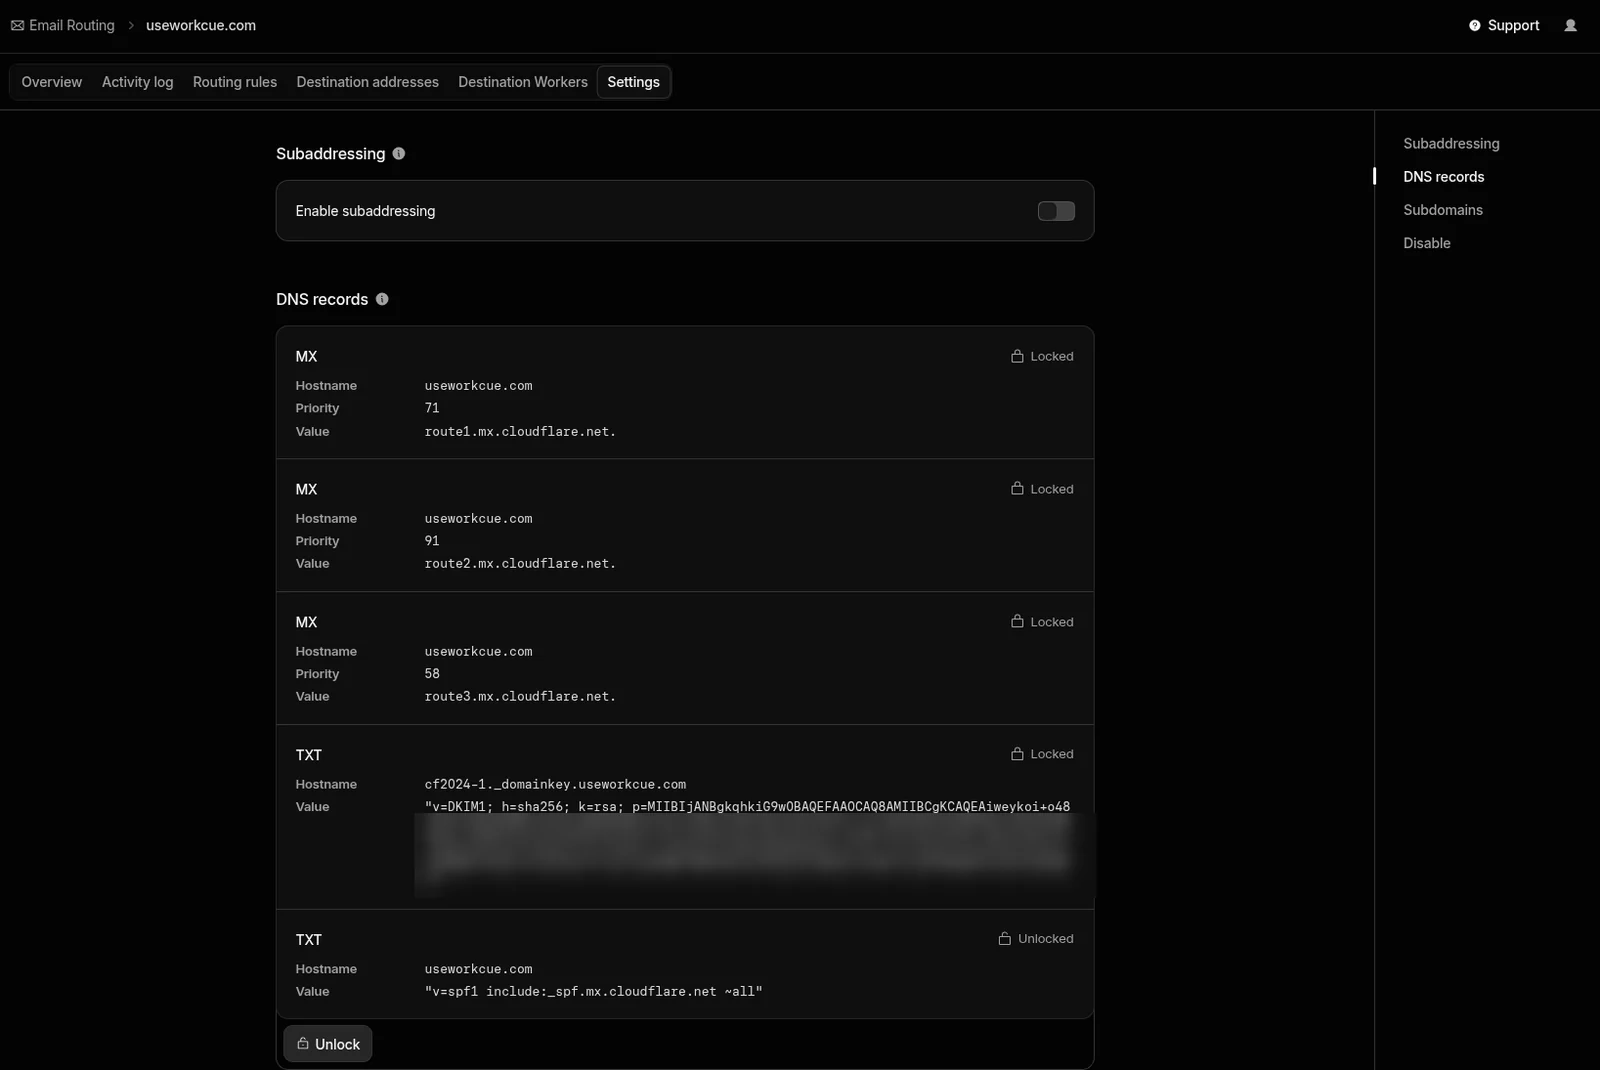Open the Support help icon
The width and height of the screenshot is (1600, 1070).
[x=1474, y=25]
